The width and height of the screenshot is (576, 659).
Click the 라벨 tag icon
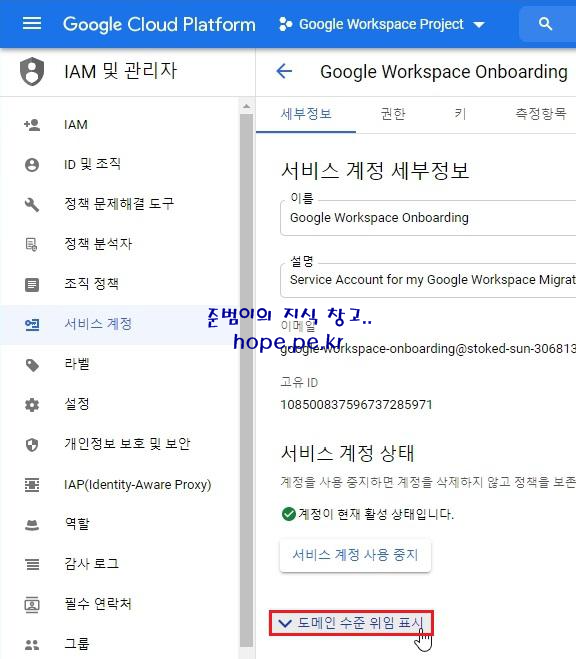tap(32, 365)
